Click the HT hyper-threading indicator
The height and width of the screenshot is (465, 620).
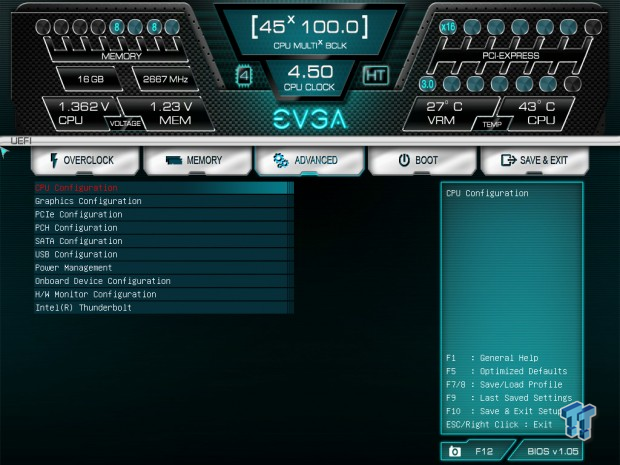click(x=375, y=75)
